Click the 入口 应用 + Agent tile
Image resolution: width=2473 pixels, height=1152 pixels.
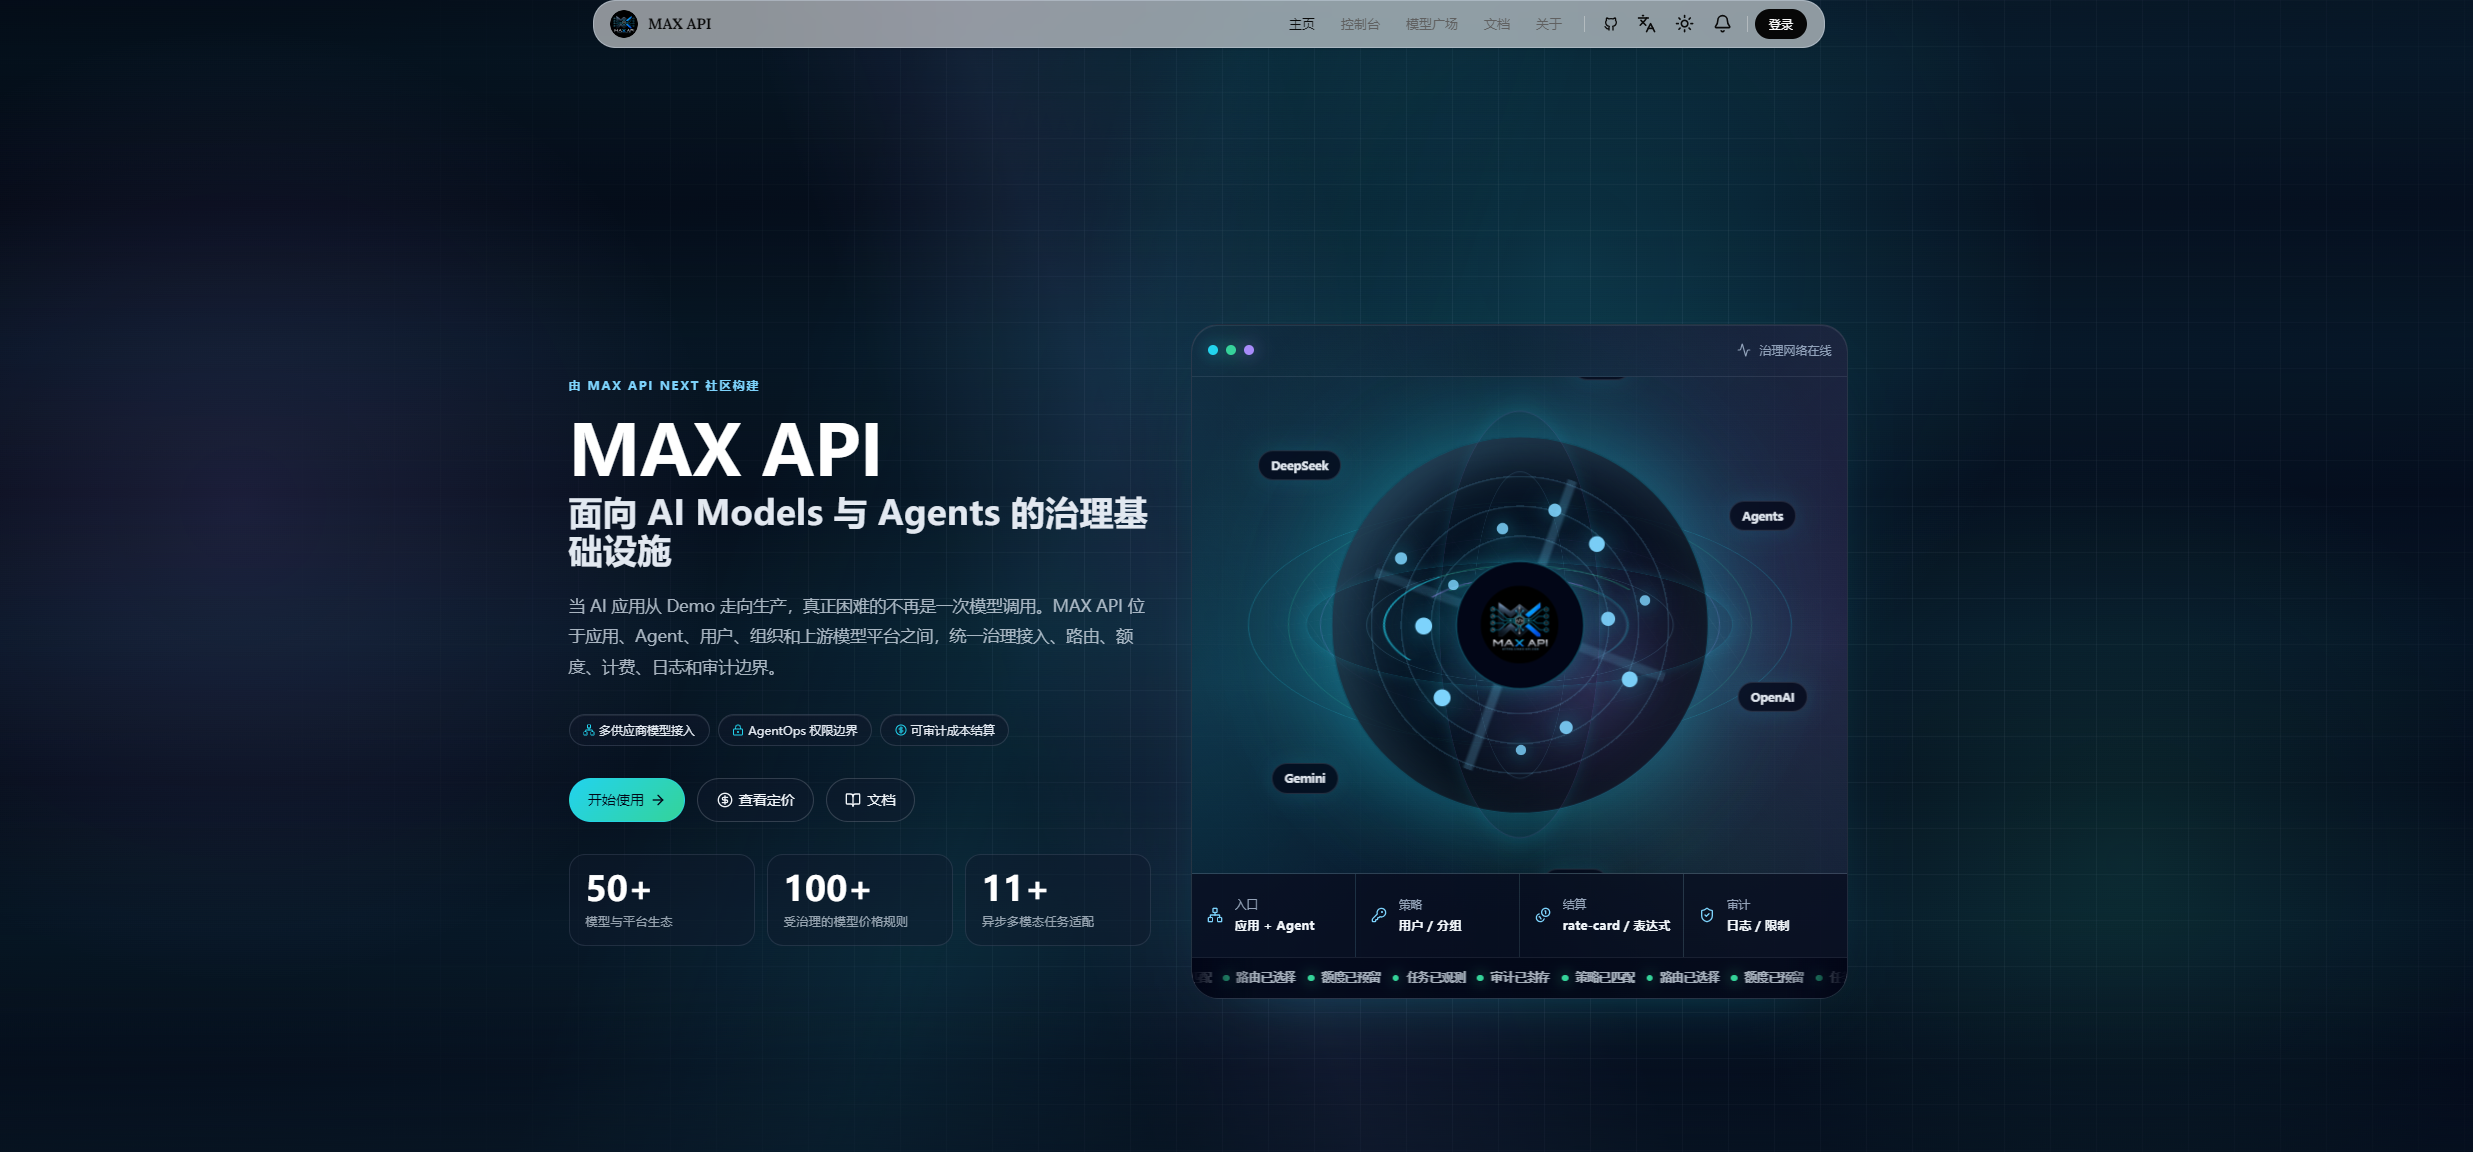click(x=1274, y=915)
